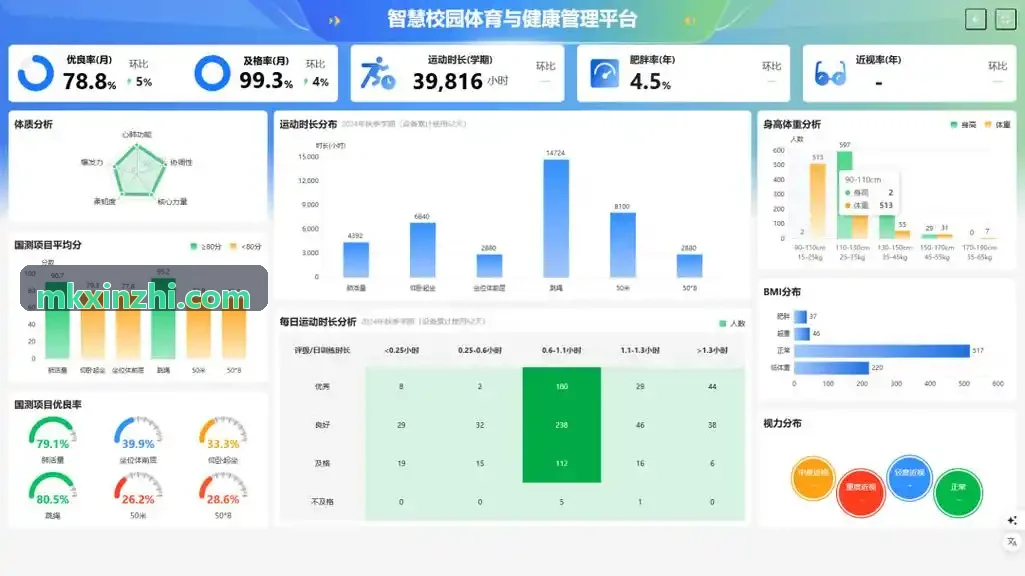Screen dimensions: 1025x576
Task: Click the 低体重 BMI bar showing 220
Action: click(x=832, y=367)
